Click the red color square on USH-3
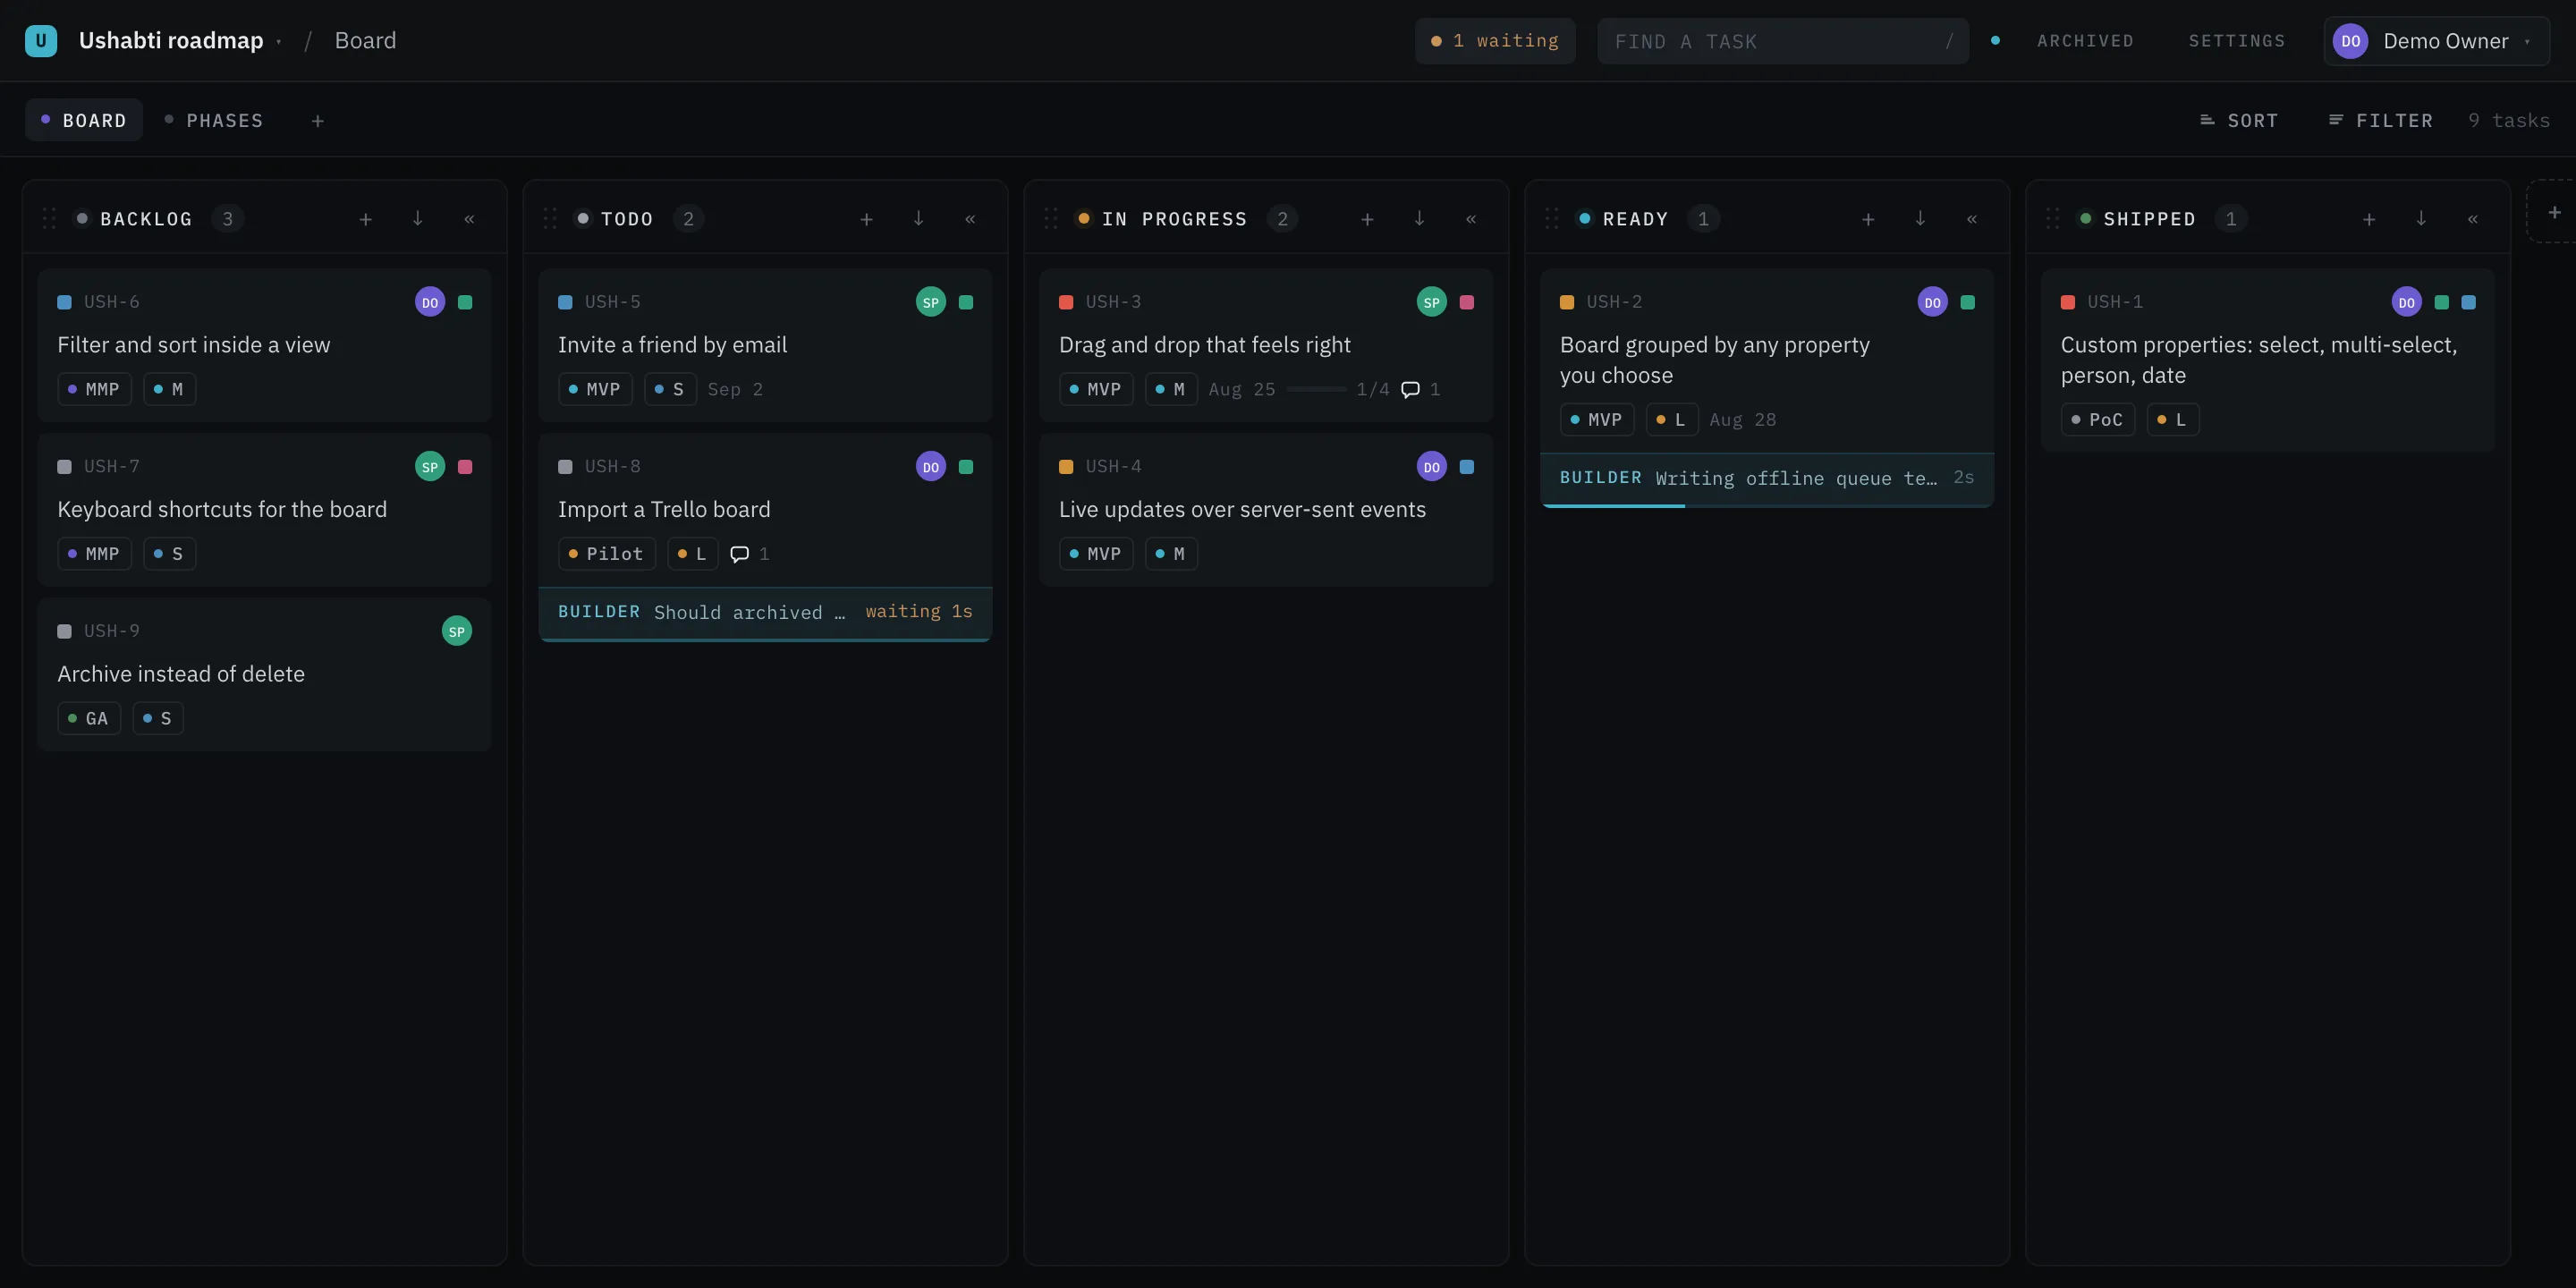The height and width of the screenshot is (1288, 2576). (1066, 302)
